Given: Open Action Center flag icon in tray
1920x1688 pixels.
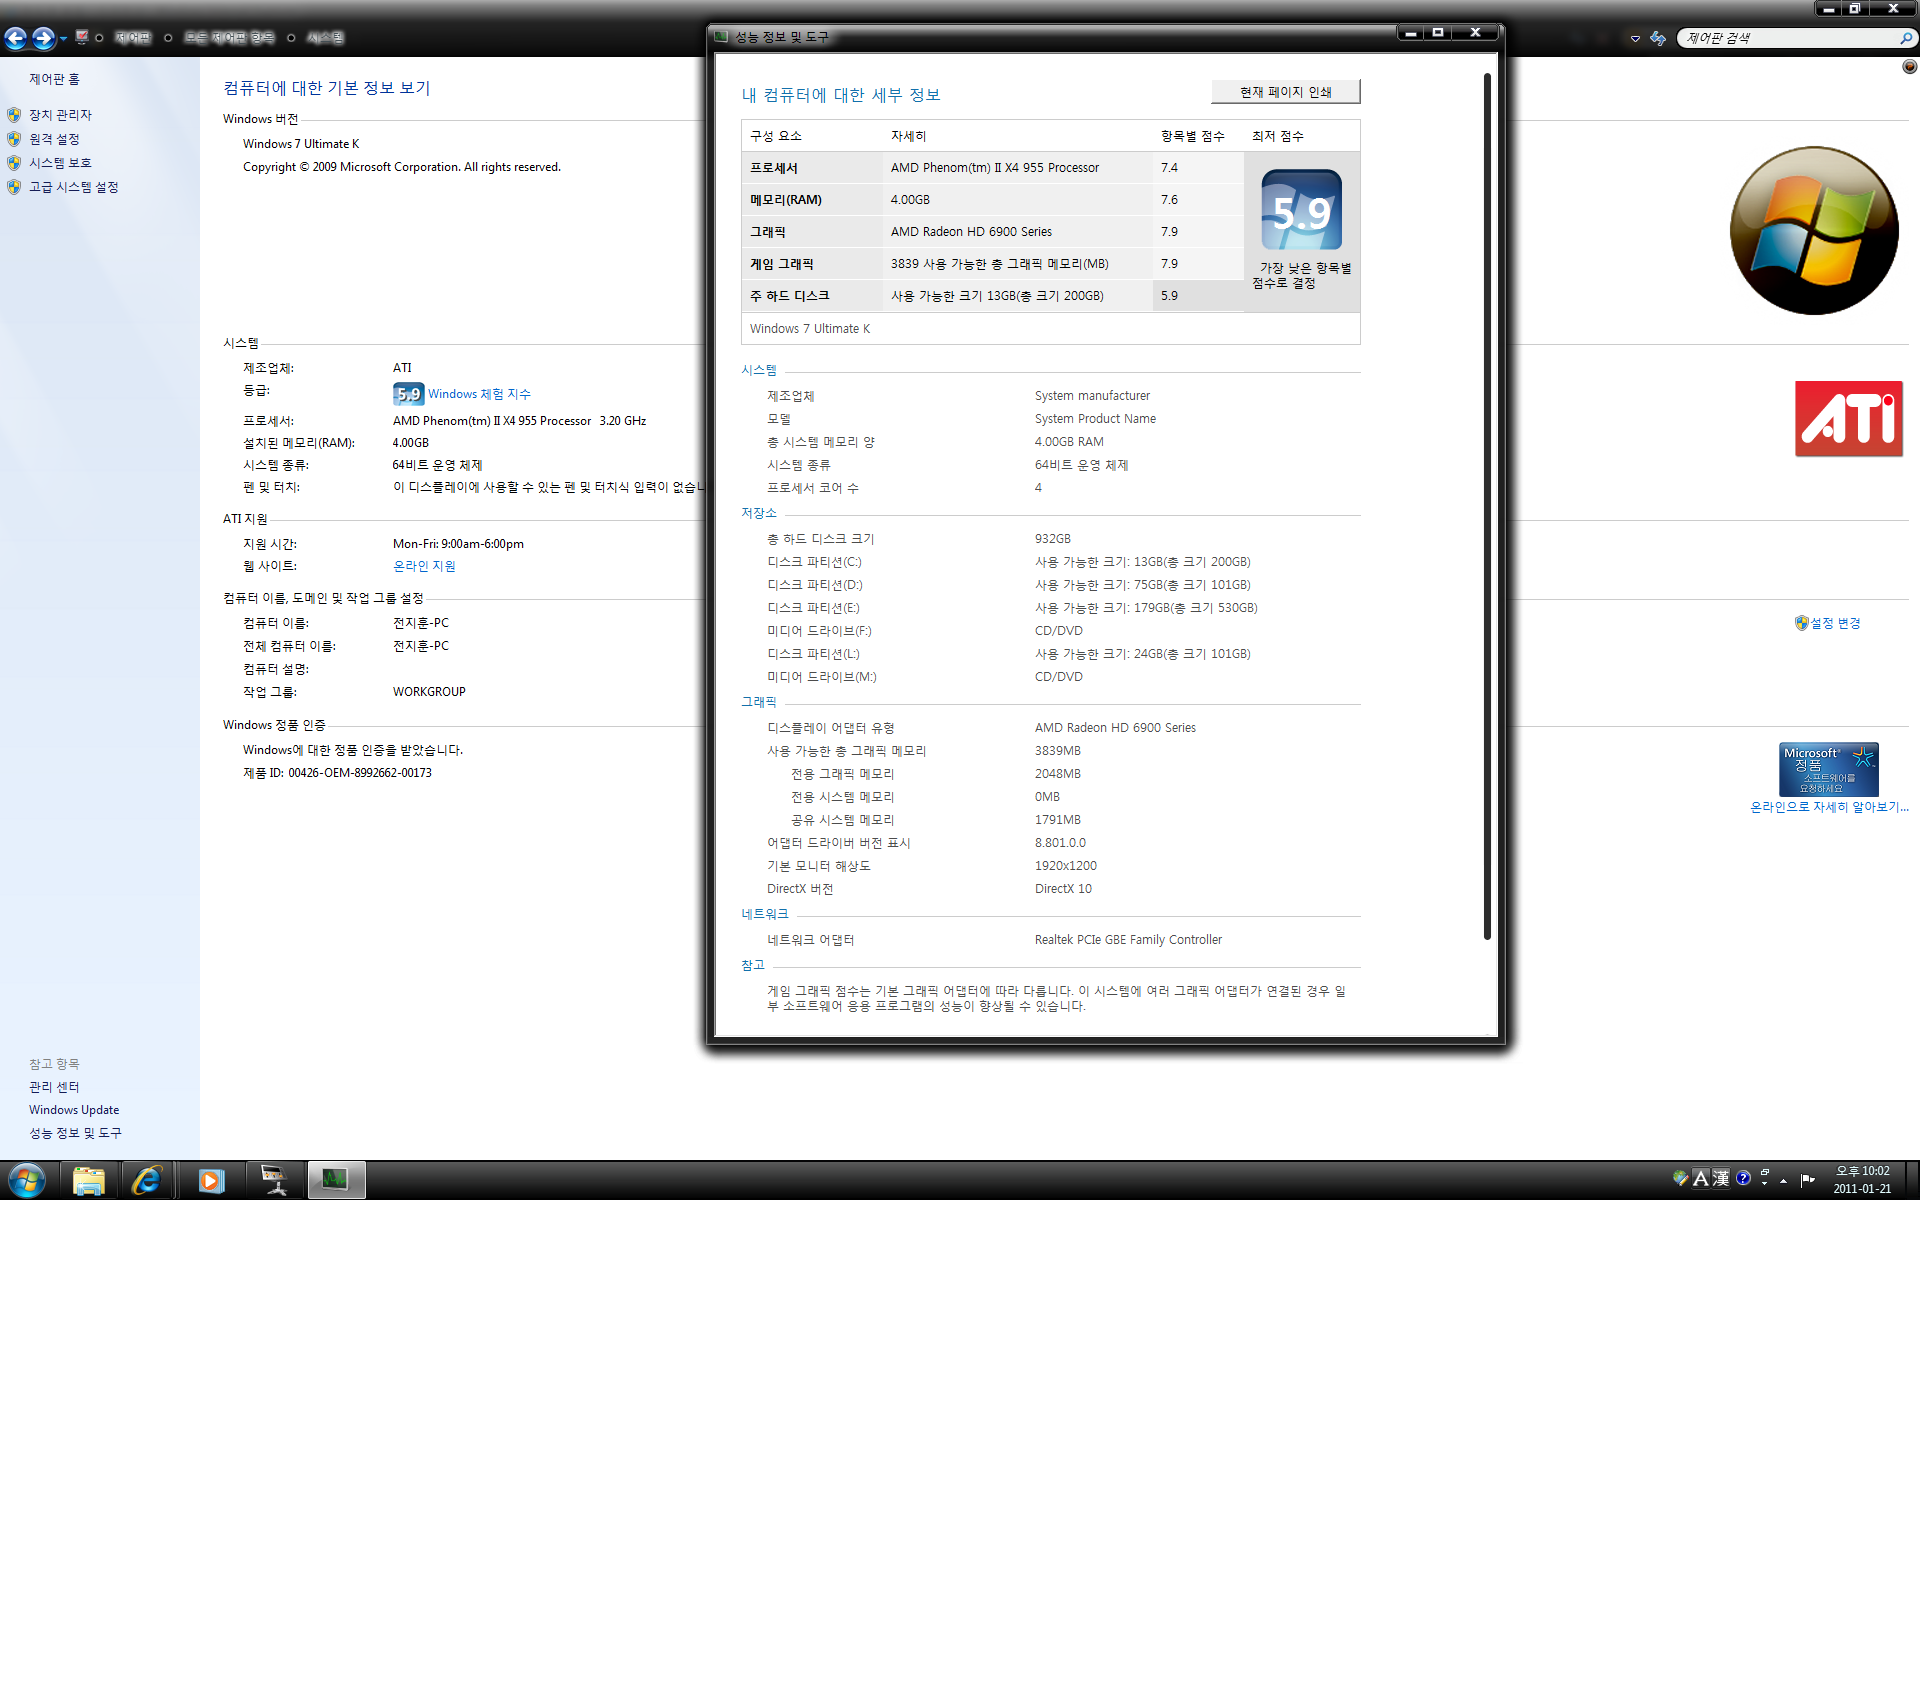Looking at the screenshot, I should pos(1807,1180).
